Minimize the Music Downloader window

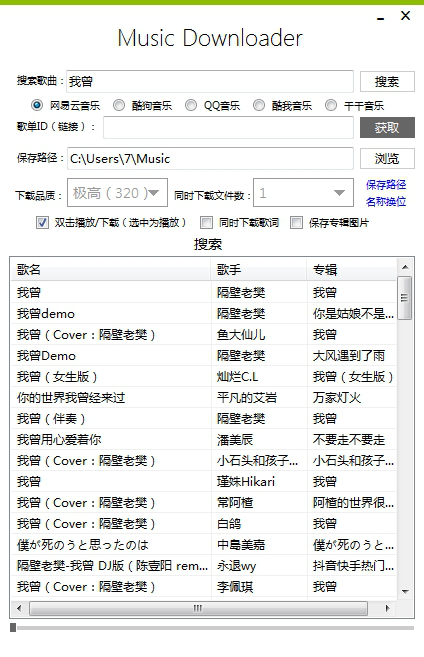[x=380, y=18]
